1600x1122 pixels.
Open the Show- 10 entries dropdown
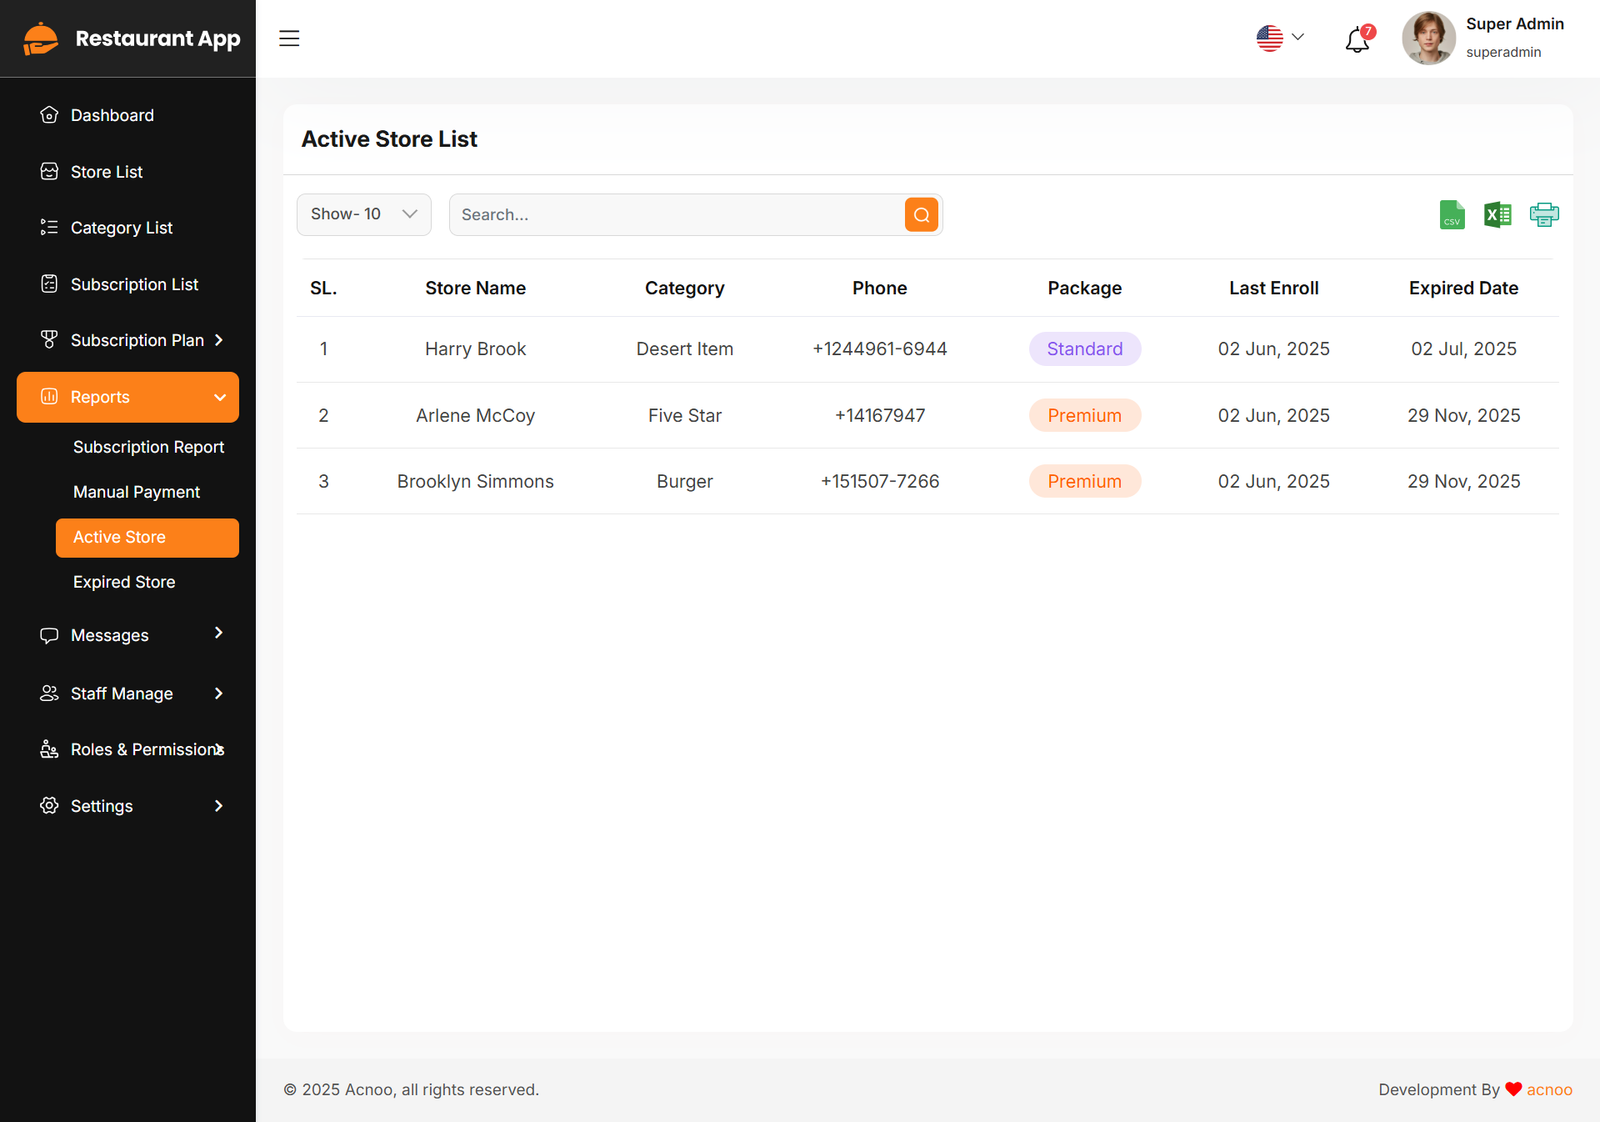click(x=364, y=215)
